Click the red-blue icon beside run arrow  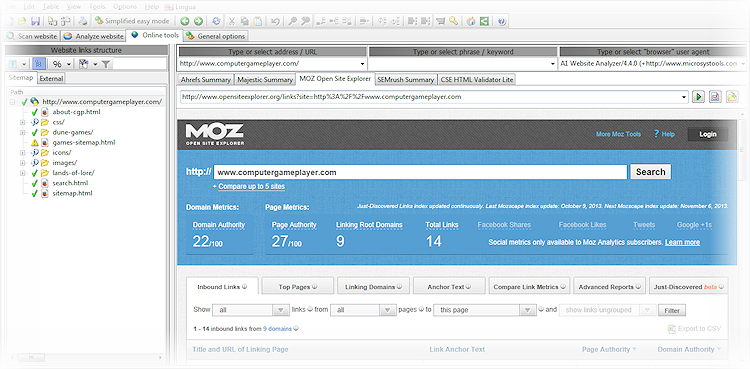(715, 97)
